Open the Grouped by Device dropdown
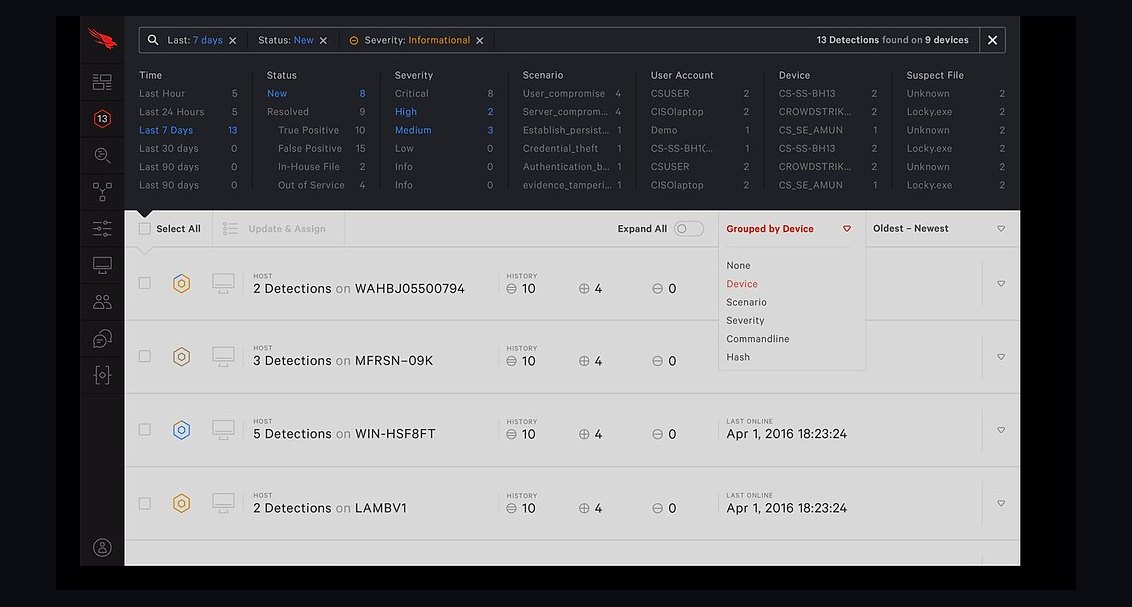 coord(788,229)
